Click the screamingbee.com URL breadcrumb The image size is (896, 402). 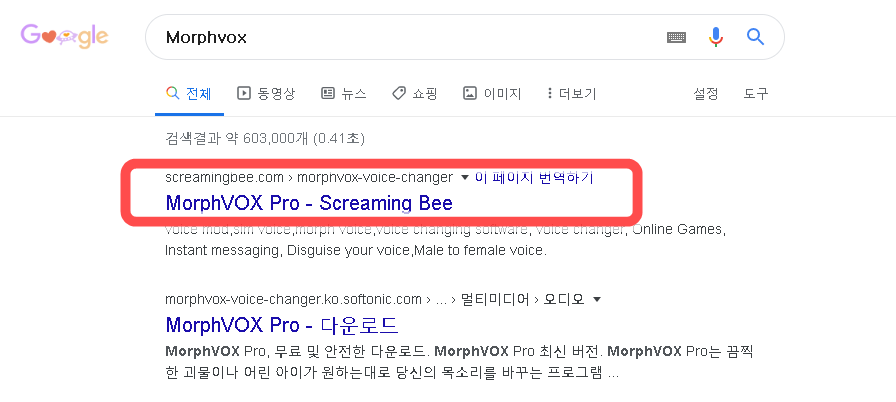coord(309,178)
